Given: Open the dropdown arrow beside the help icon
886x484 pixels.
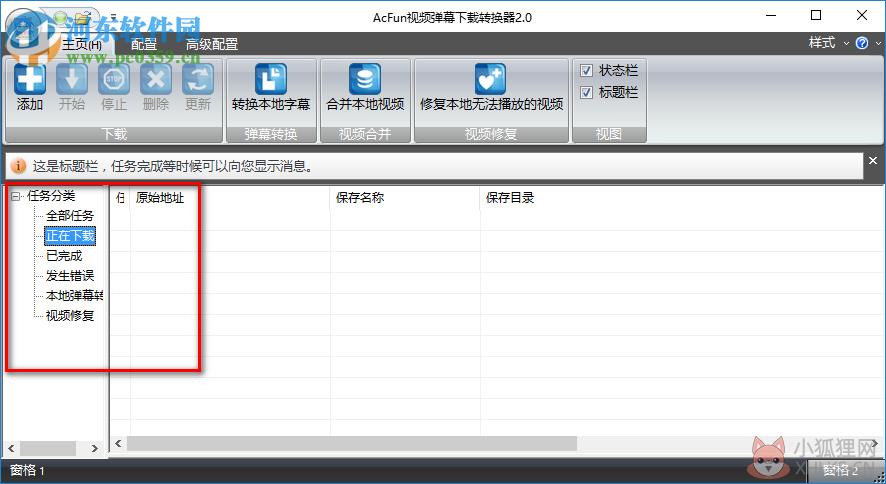Looking at the screenshot, I should [x=878, y=43].
